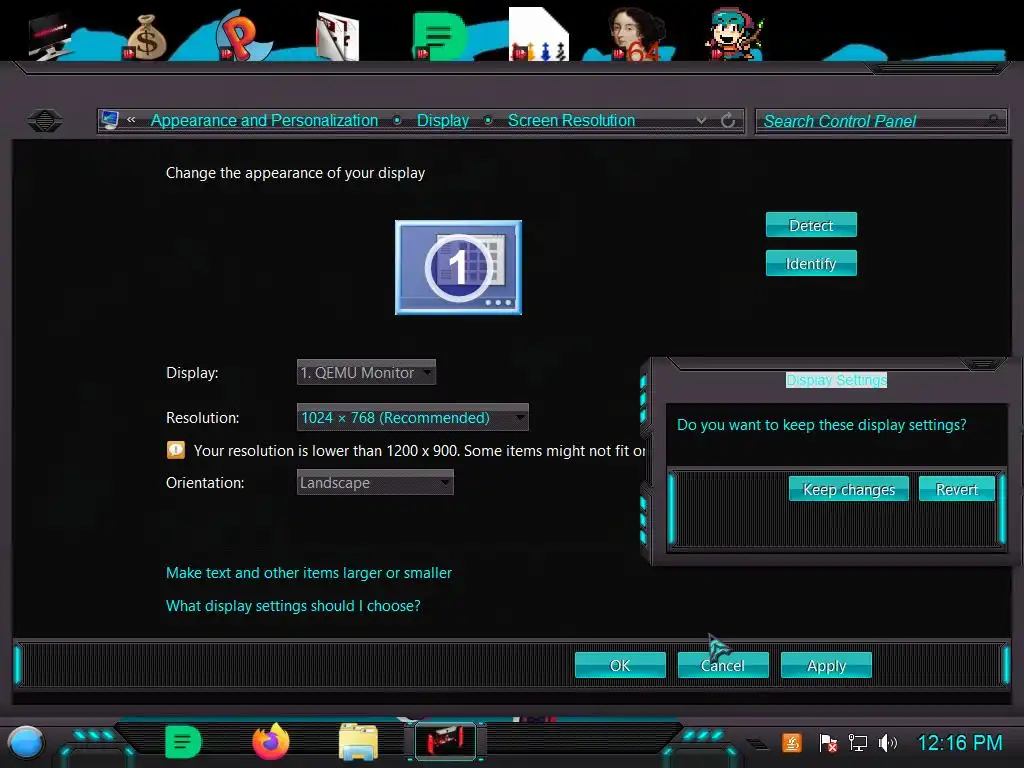Screen dimensions: 1024x768
Task: Open the green chat app in taskbar
Action: (183, 743)
